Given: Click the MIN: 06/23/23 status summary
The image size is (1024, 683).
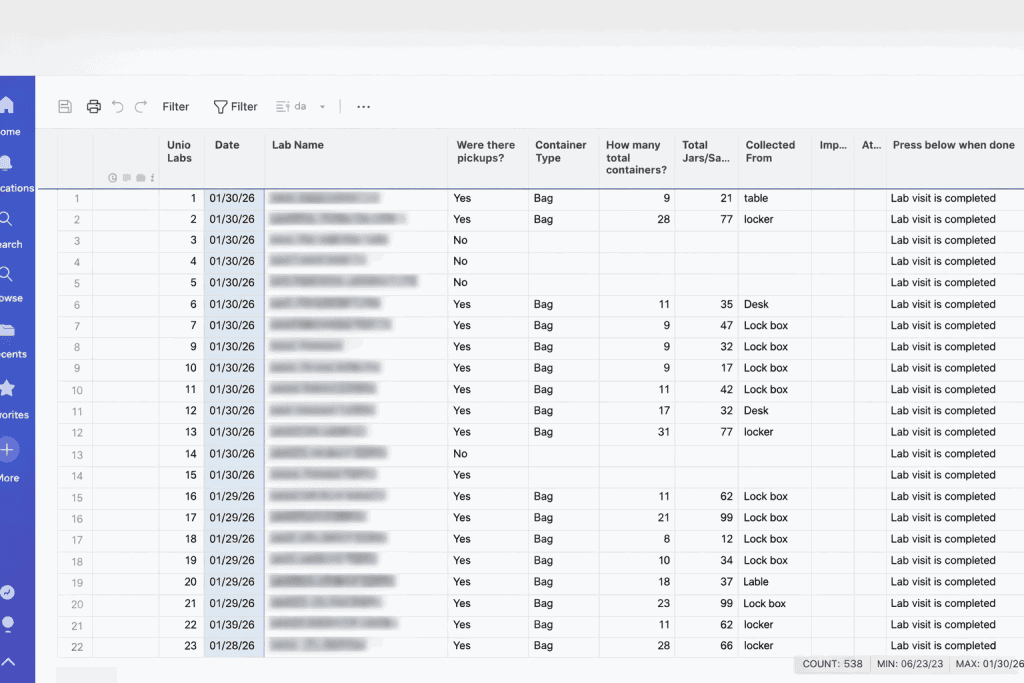Looking at the screenshot, I should pyautogui.click(x=910, y=664).
